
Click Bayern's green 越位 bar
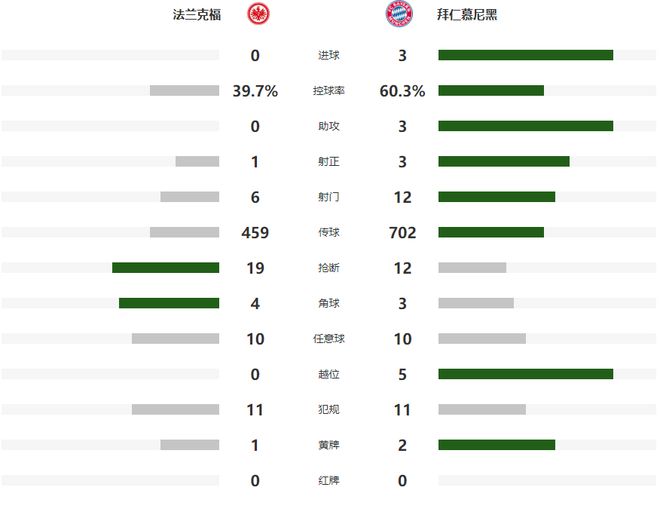tap(525, 374)
